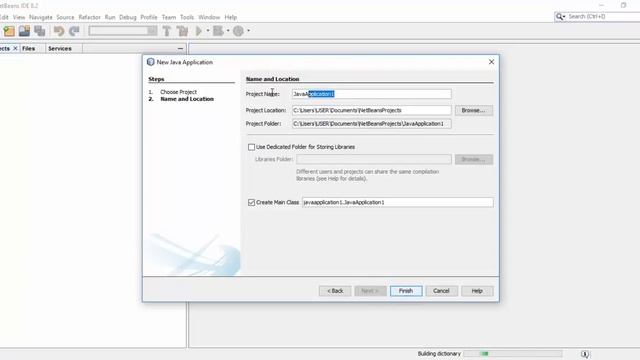The height and width of the screenshot is (360, 640).
Task: Click the Save All toolbar icon
Action: tap(40, 31)
